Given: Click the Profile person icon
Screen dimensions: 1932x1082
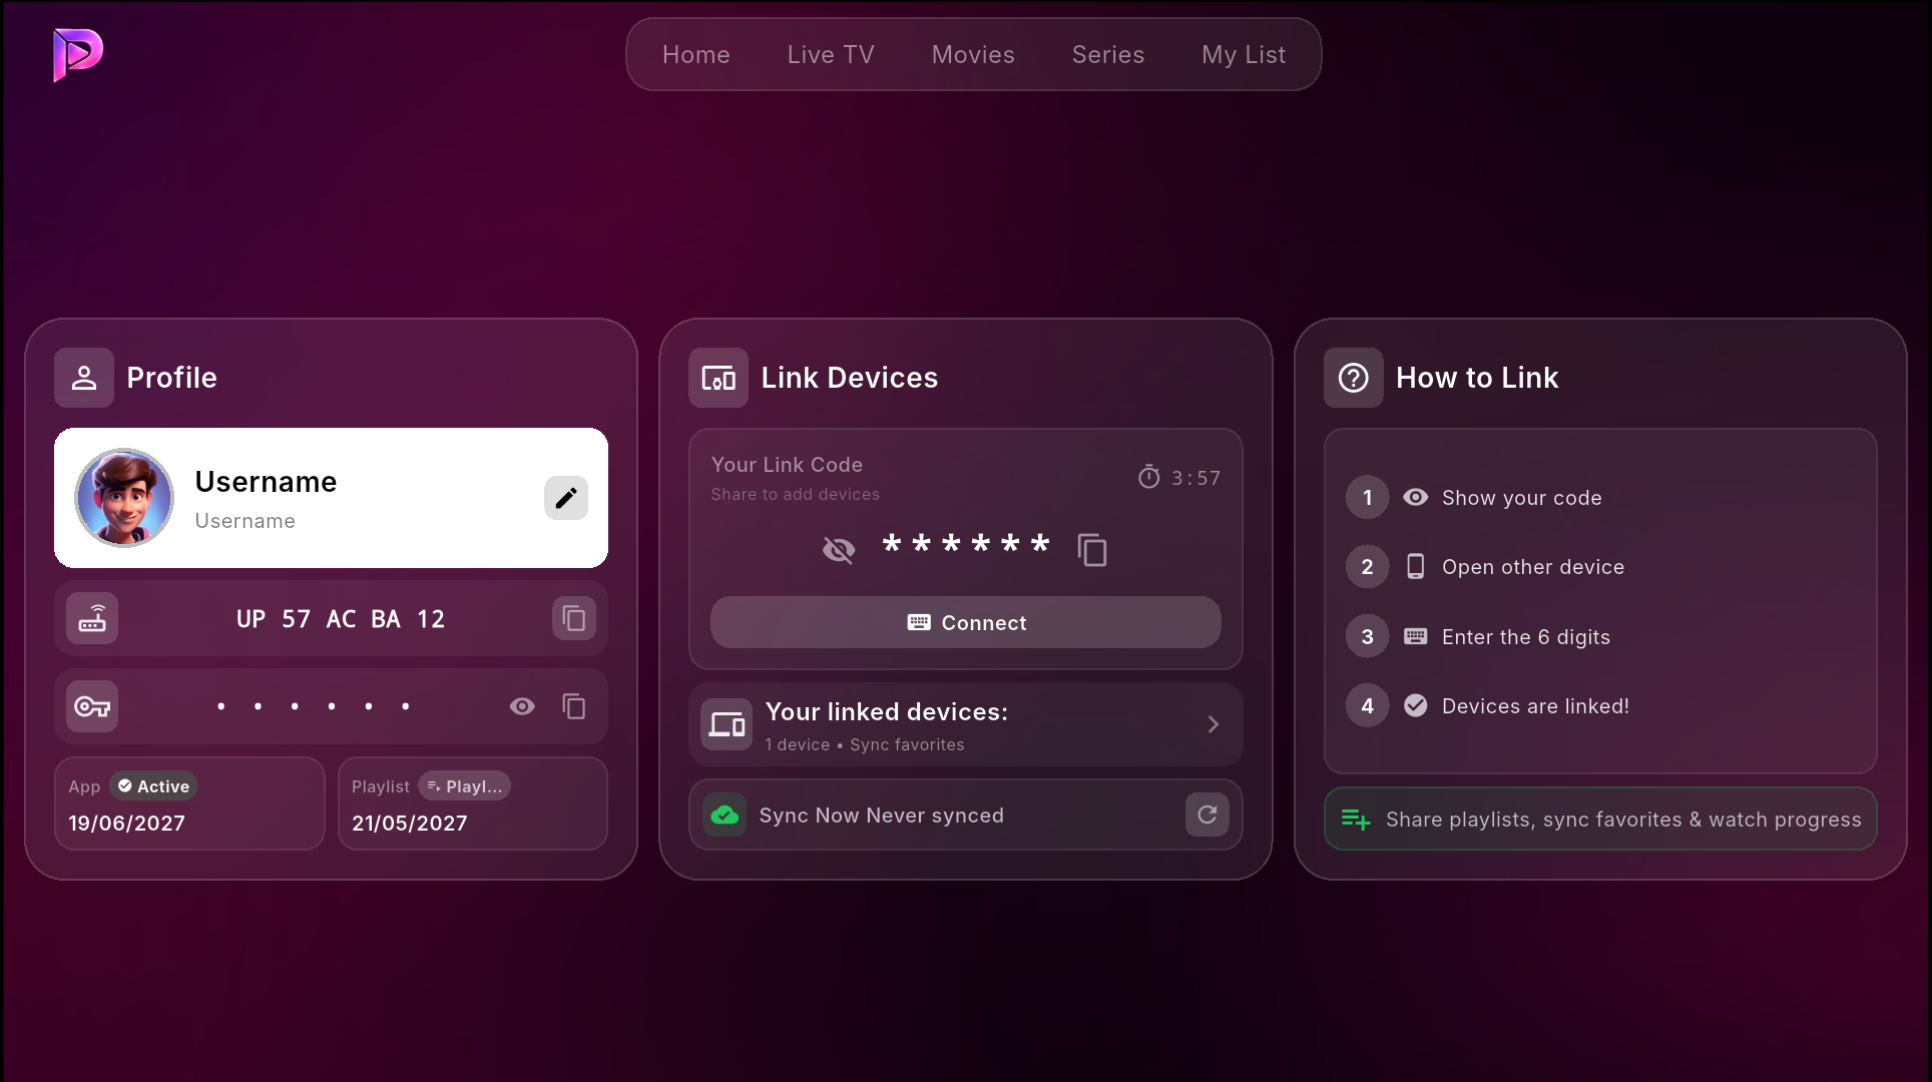Looking at the screenshot, I should point(84,378).
